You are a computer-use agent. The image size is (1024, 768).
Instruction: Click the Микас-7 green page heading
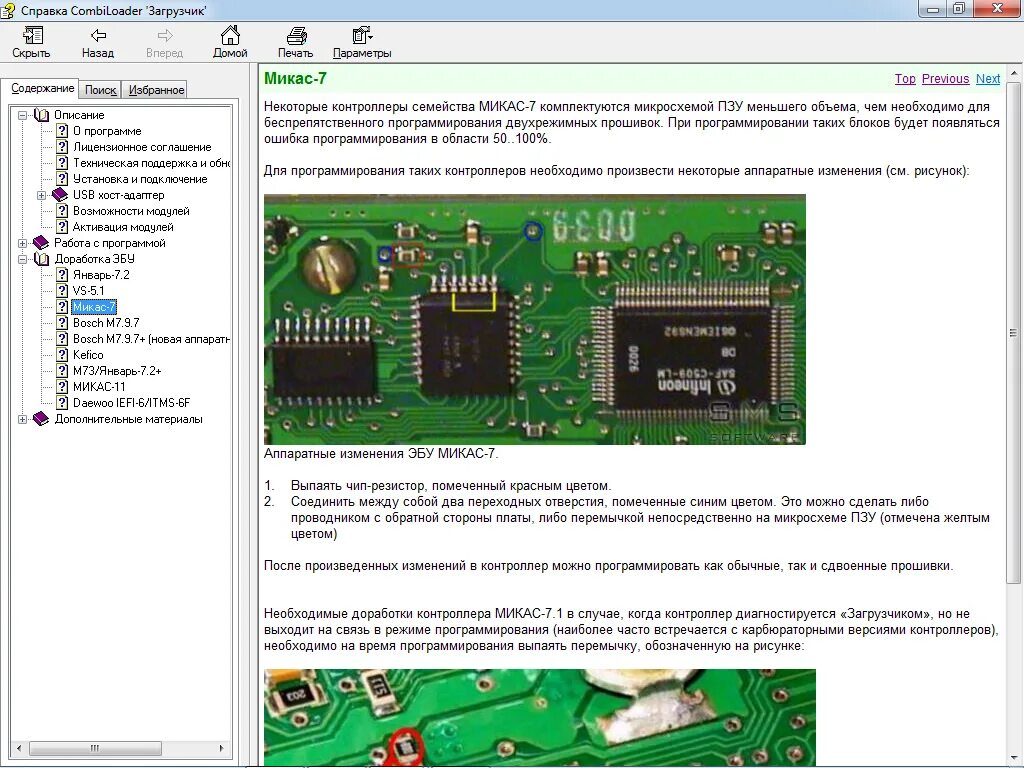pyautogui.click(x=295, y=78)
